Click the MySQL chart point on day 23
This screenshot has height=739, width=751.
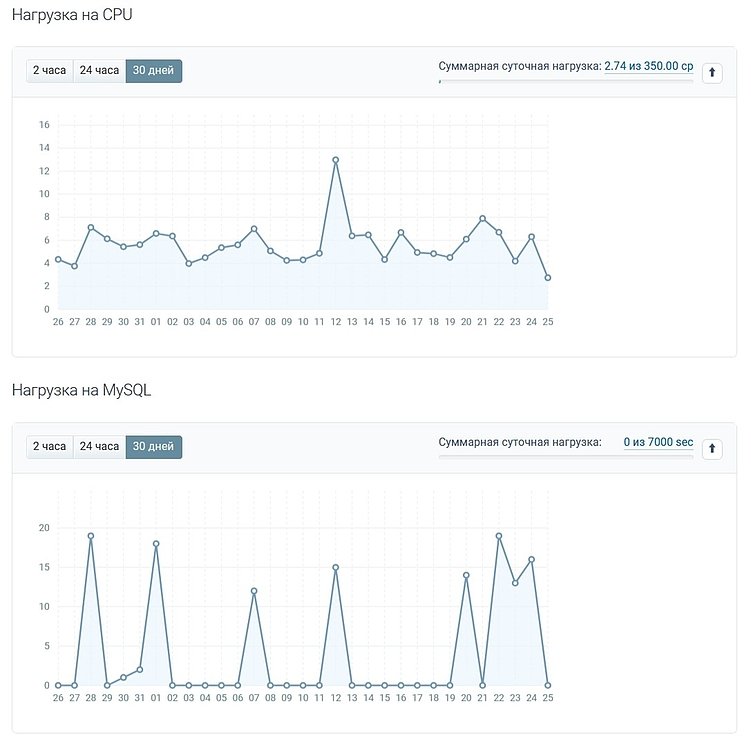pos(515,583)
